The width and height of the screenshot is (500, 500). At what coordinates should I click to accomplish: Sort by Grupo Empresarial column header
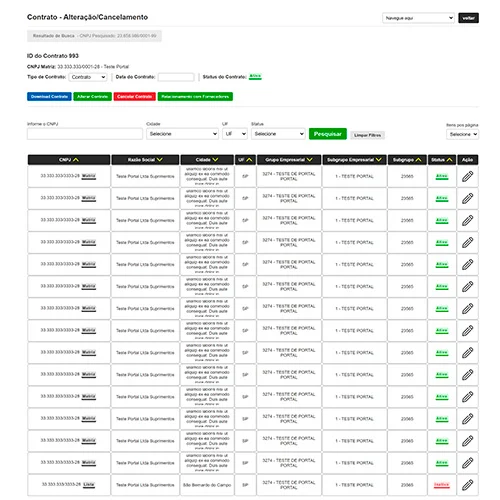(x=289, y=160)
